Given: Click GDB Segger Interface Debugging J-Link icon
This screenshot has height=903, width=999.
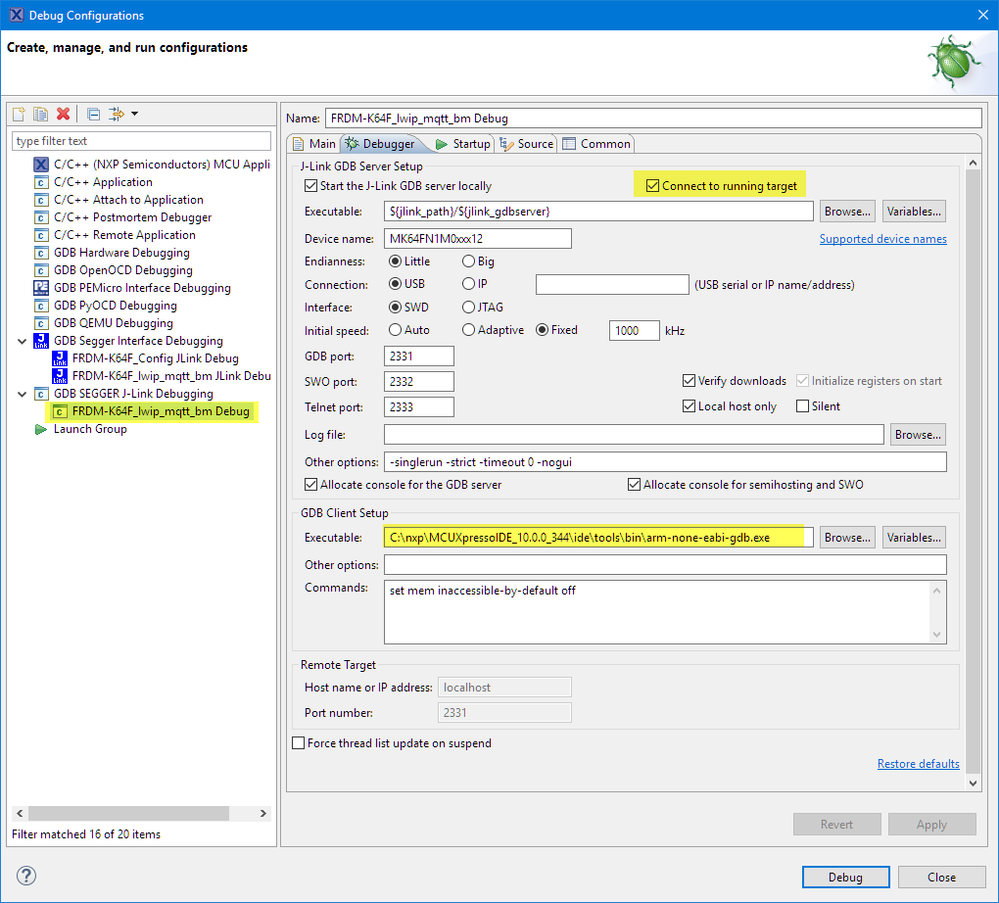Looking at the screenshot, I should pyautogui.click(x=41, y=341).
